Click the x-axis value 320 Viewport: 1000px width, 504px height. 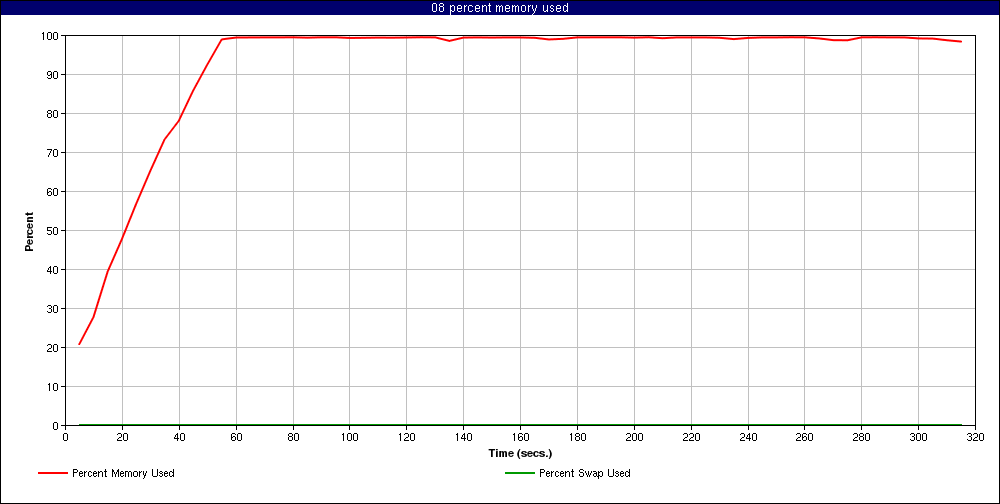tap(975, 437)
